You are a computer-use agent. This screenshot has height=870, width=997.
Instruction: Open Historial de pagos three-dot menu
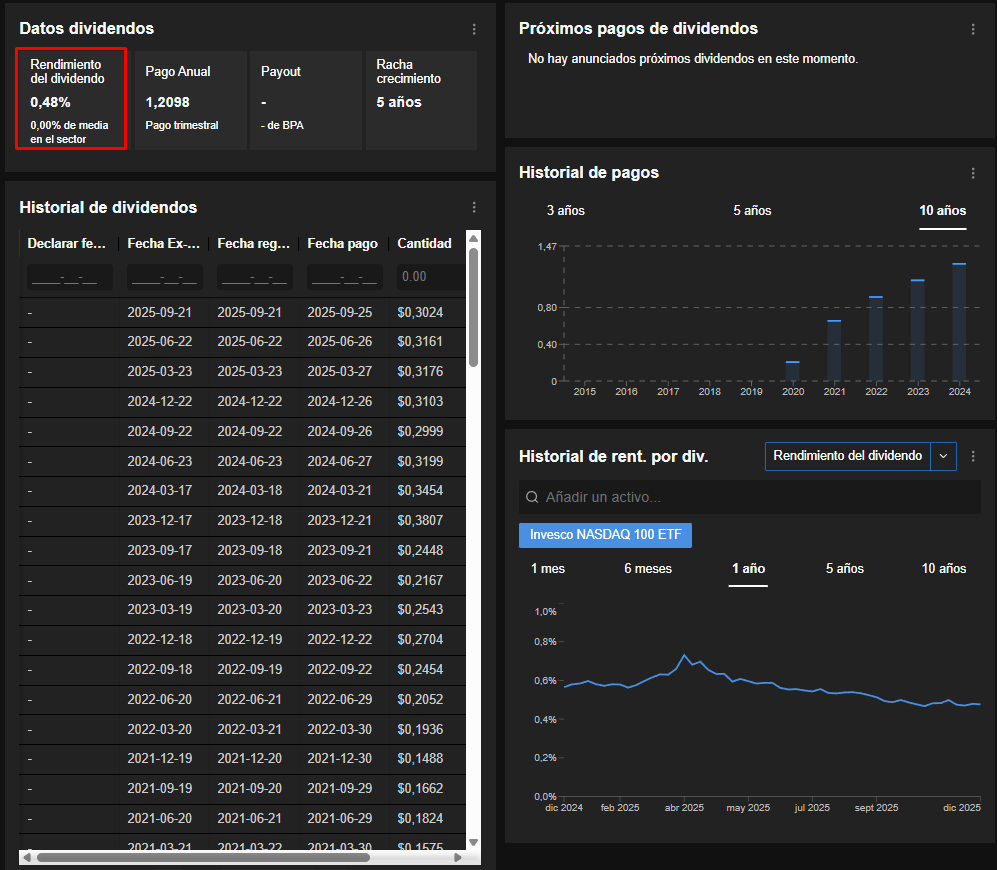click(x=973, y=173)
